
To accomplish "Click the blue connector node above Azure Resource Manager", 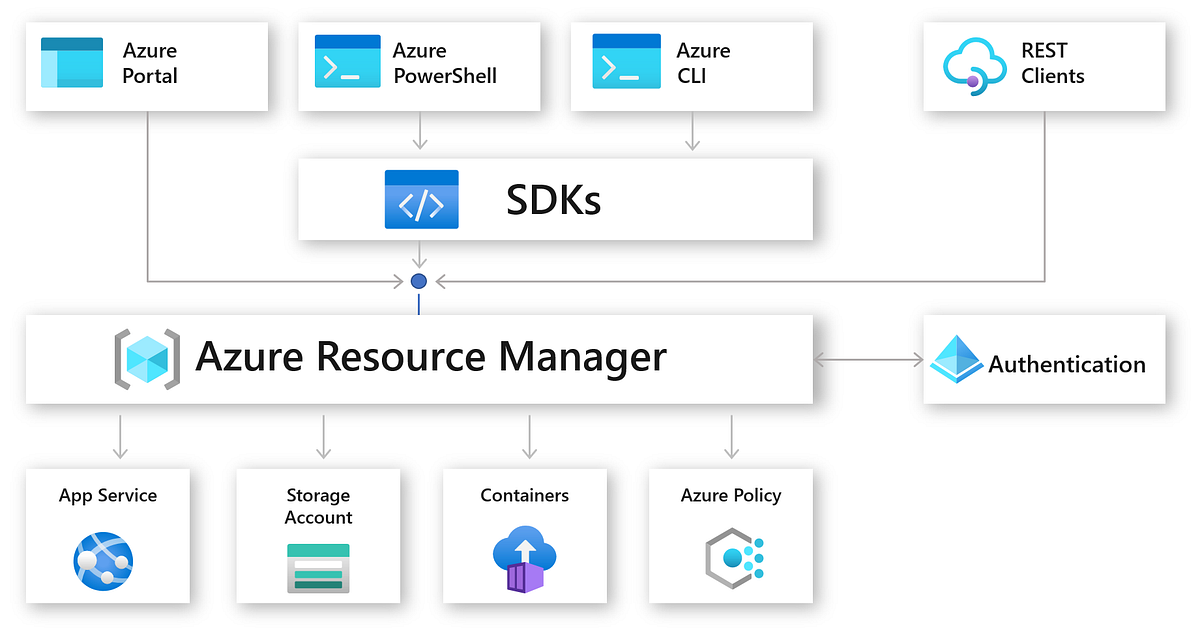I will (418, 281).
